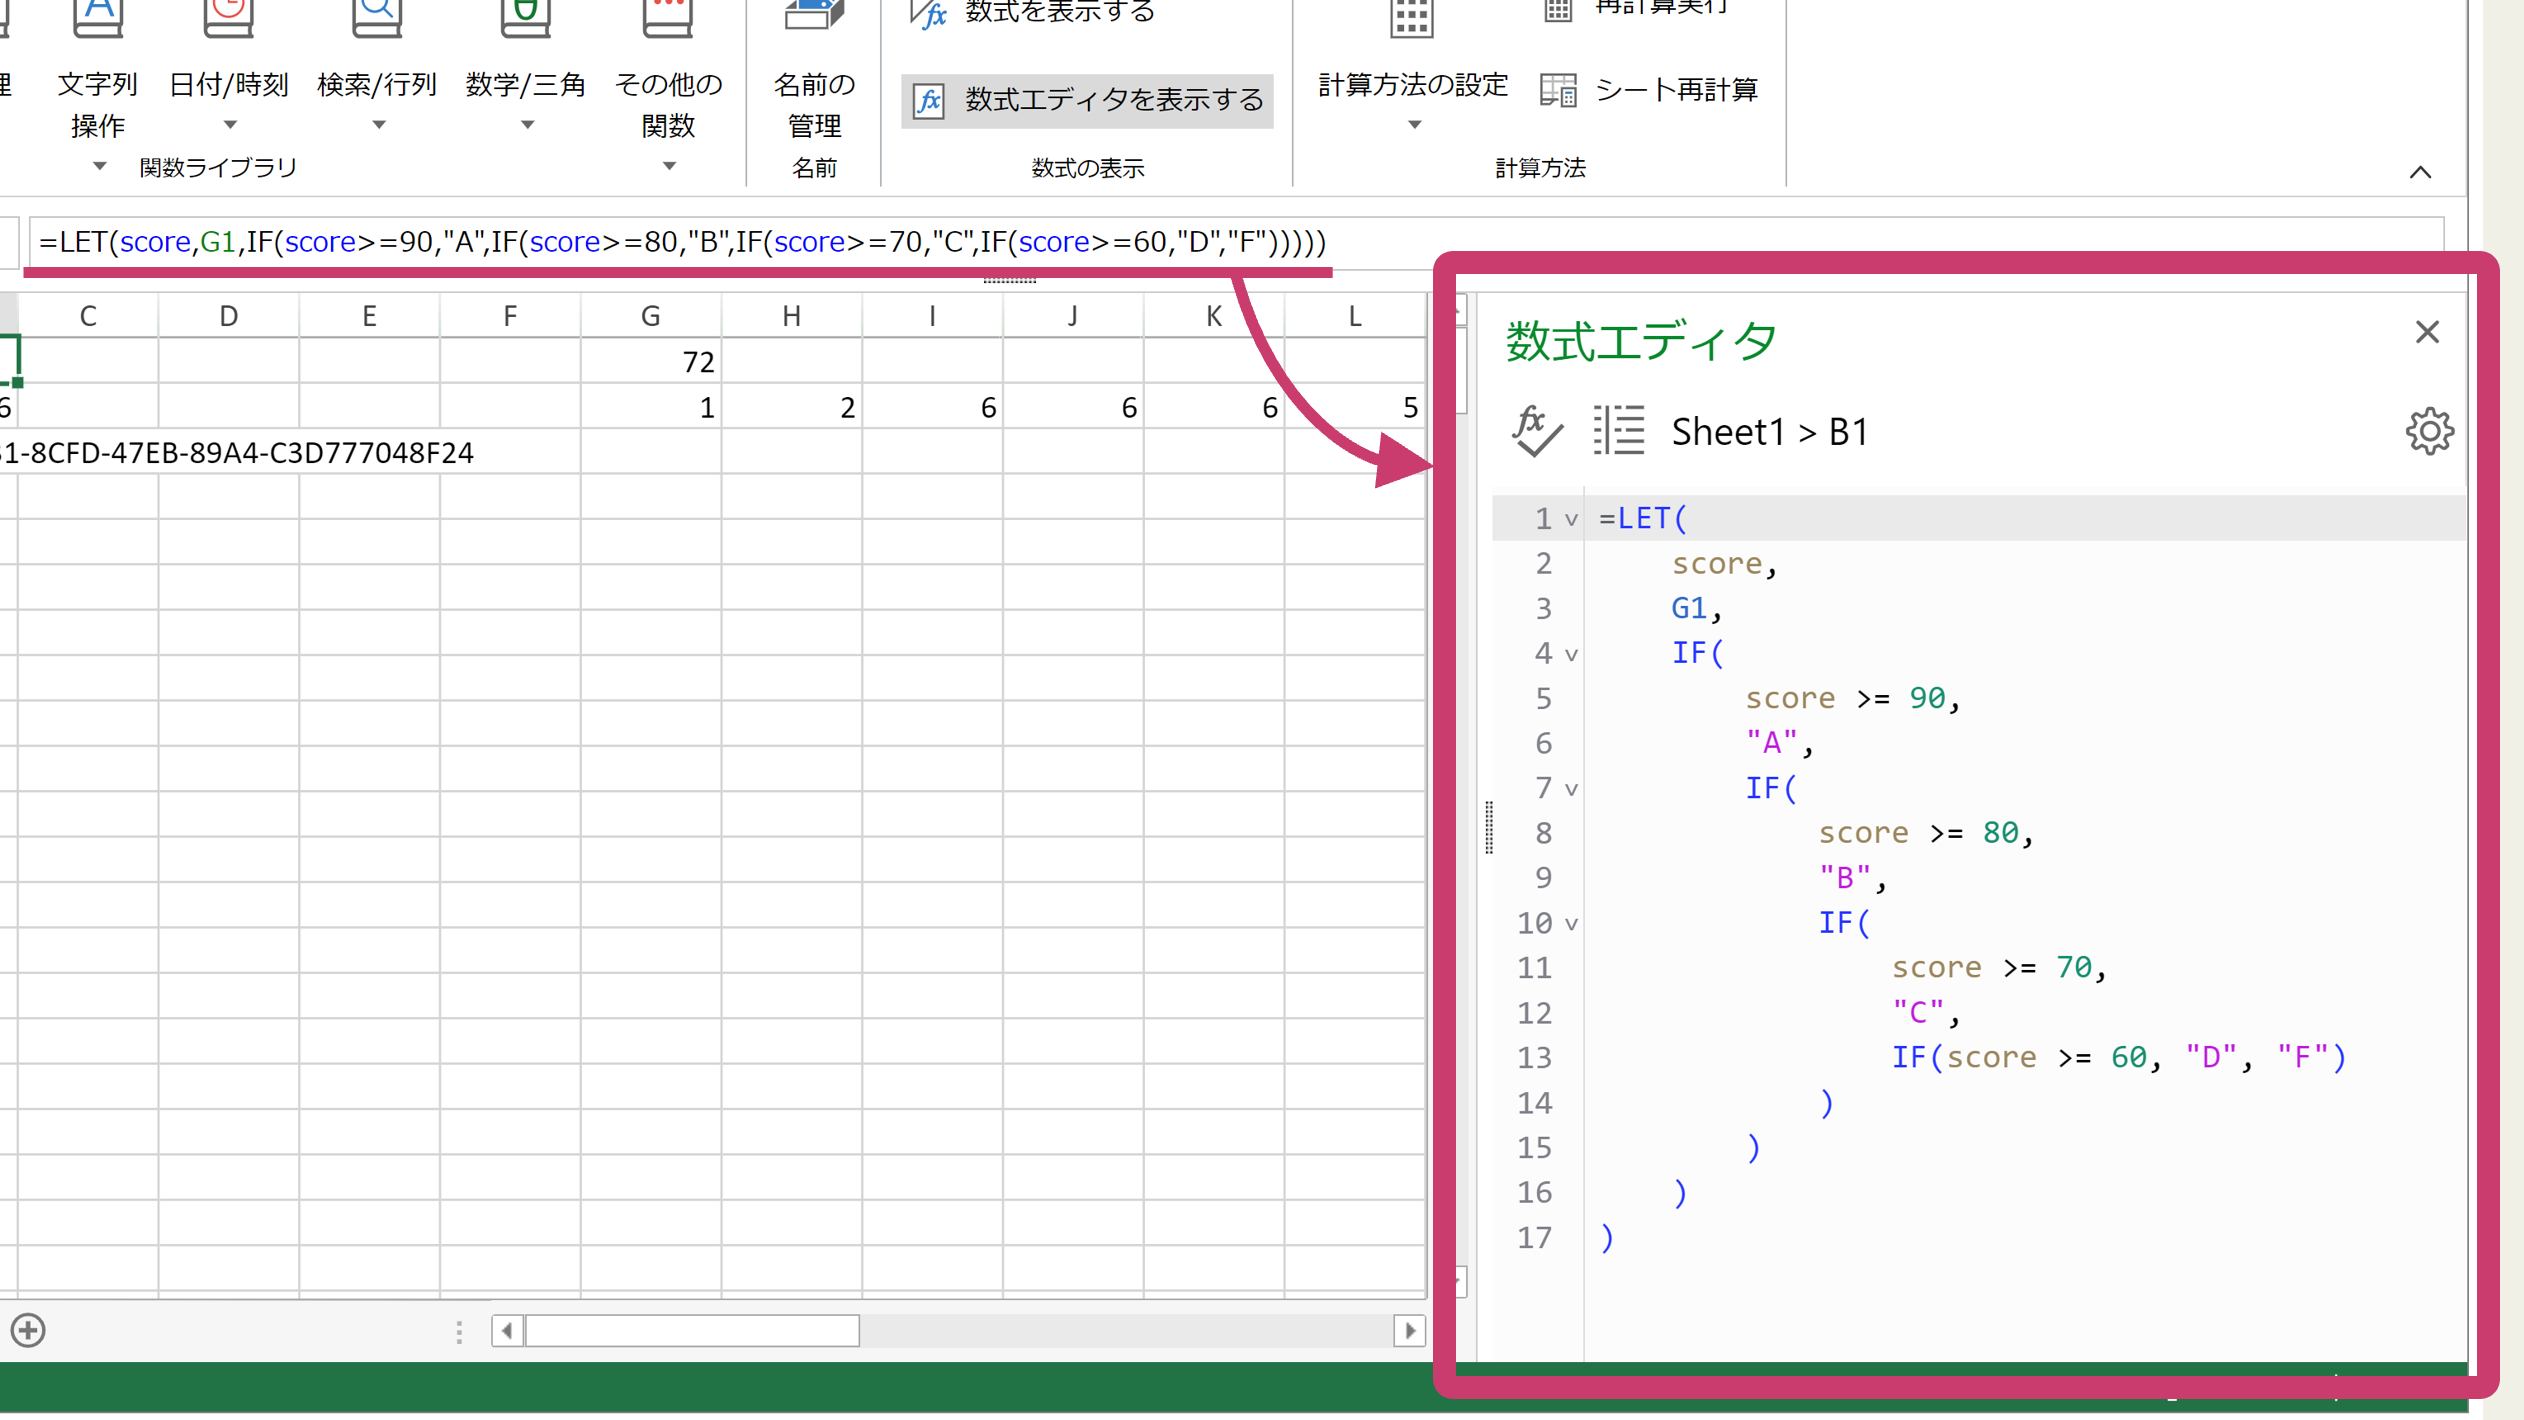Click the "A" string on line 6
Screen dimensions: 2524x1420
(x=1771, y=743)
